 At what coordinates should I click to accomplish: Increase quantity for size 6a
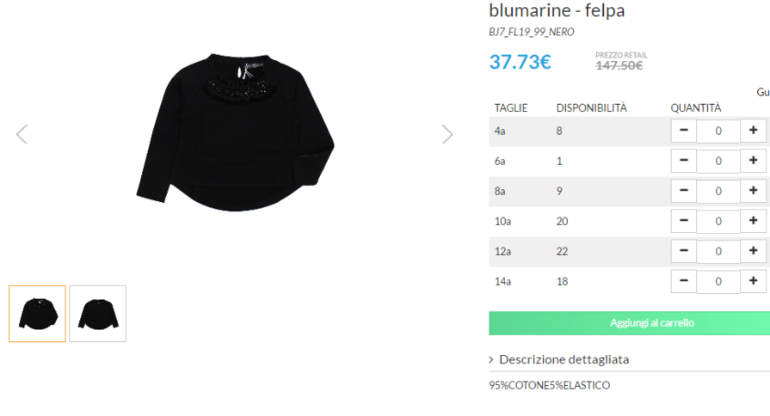point(753,161)
